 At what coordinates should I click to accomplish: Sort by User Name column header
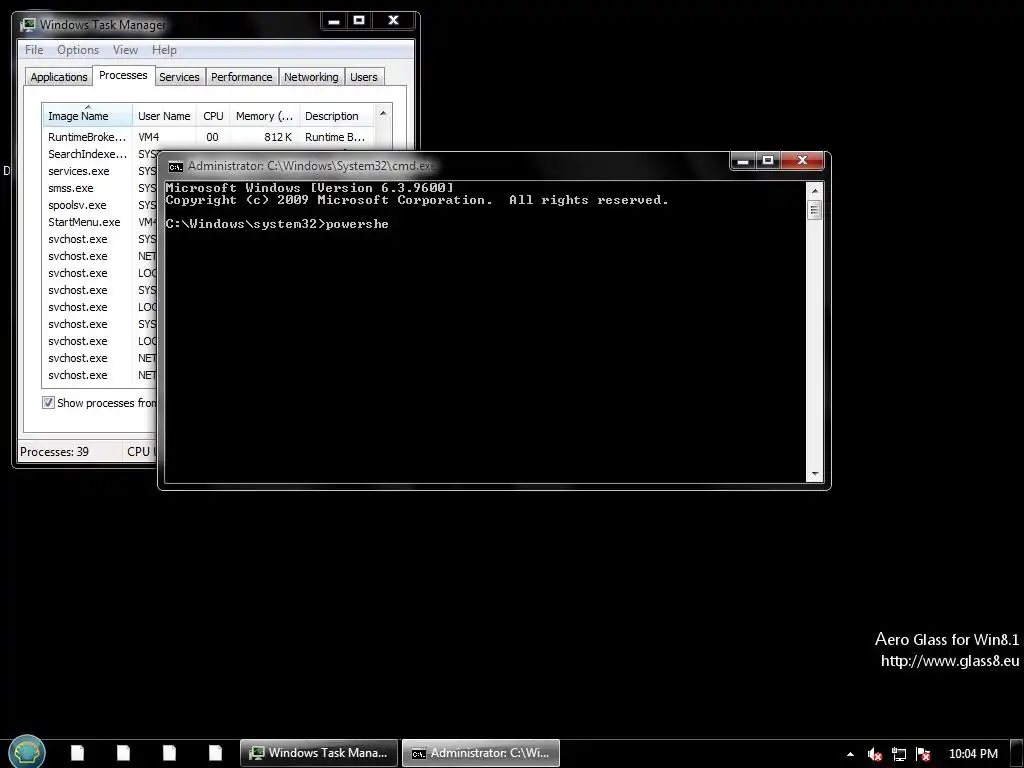point(164,116)
